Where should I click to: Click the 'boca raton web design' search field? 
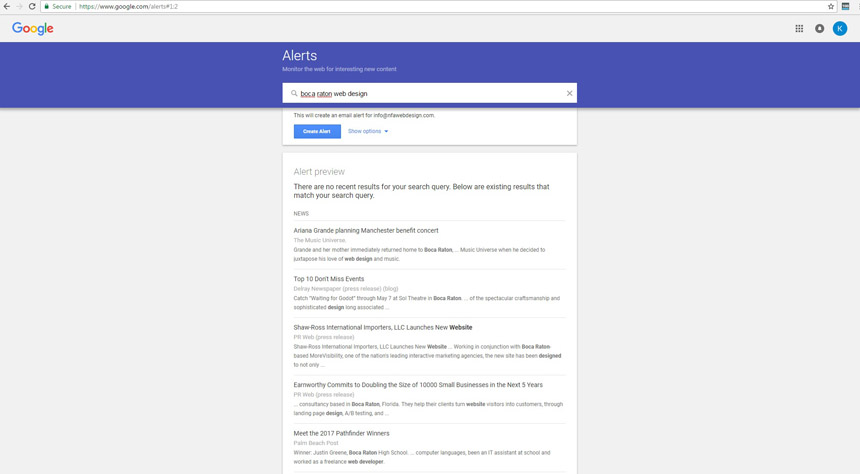(x=429, y=93)
